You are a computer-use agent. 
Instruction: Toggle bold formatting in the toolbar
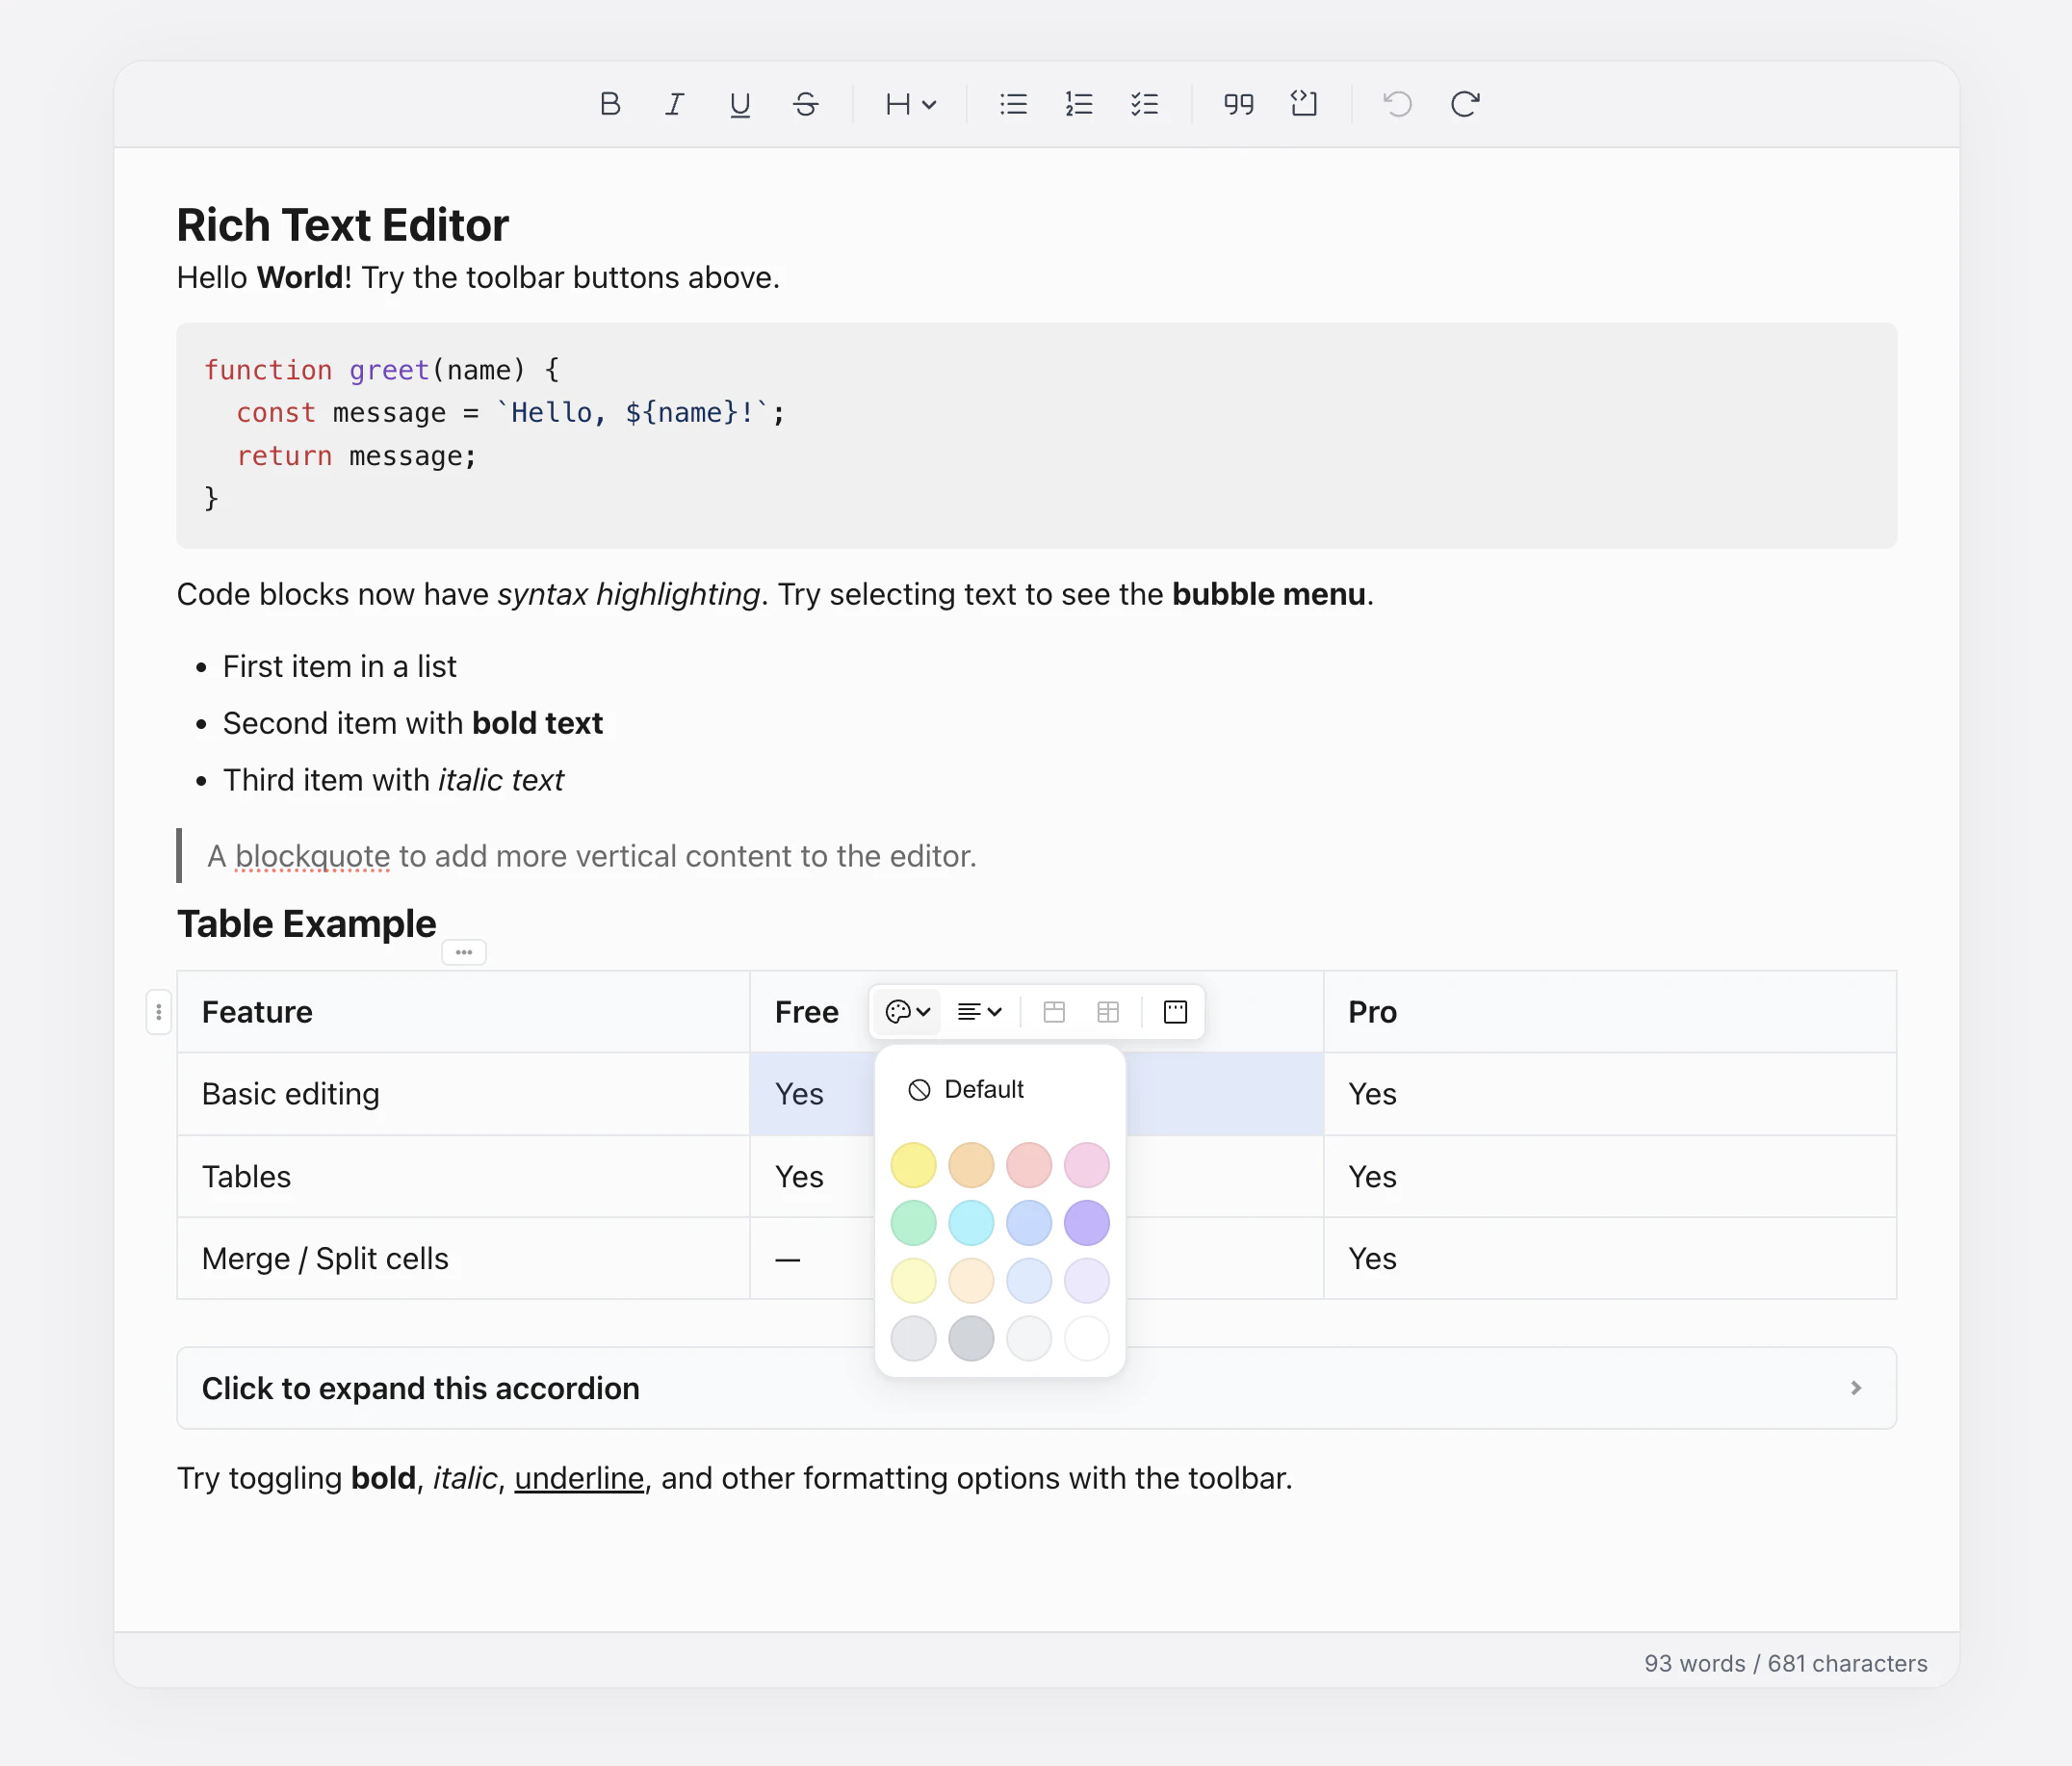pos(610,104)
